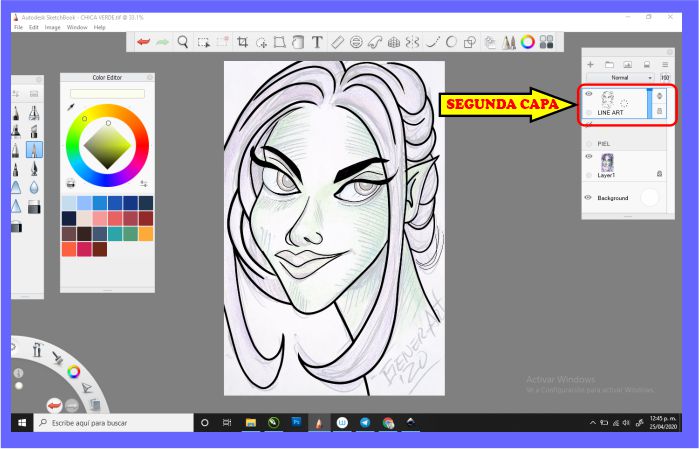Viewport: 699px width, 449px height.
Task: Choose the teal swatch in the palette
Action: pyautogui.click(x=115, y=234)
